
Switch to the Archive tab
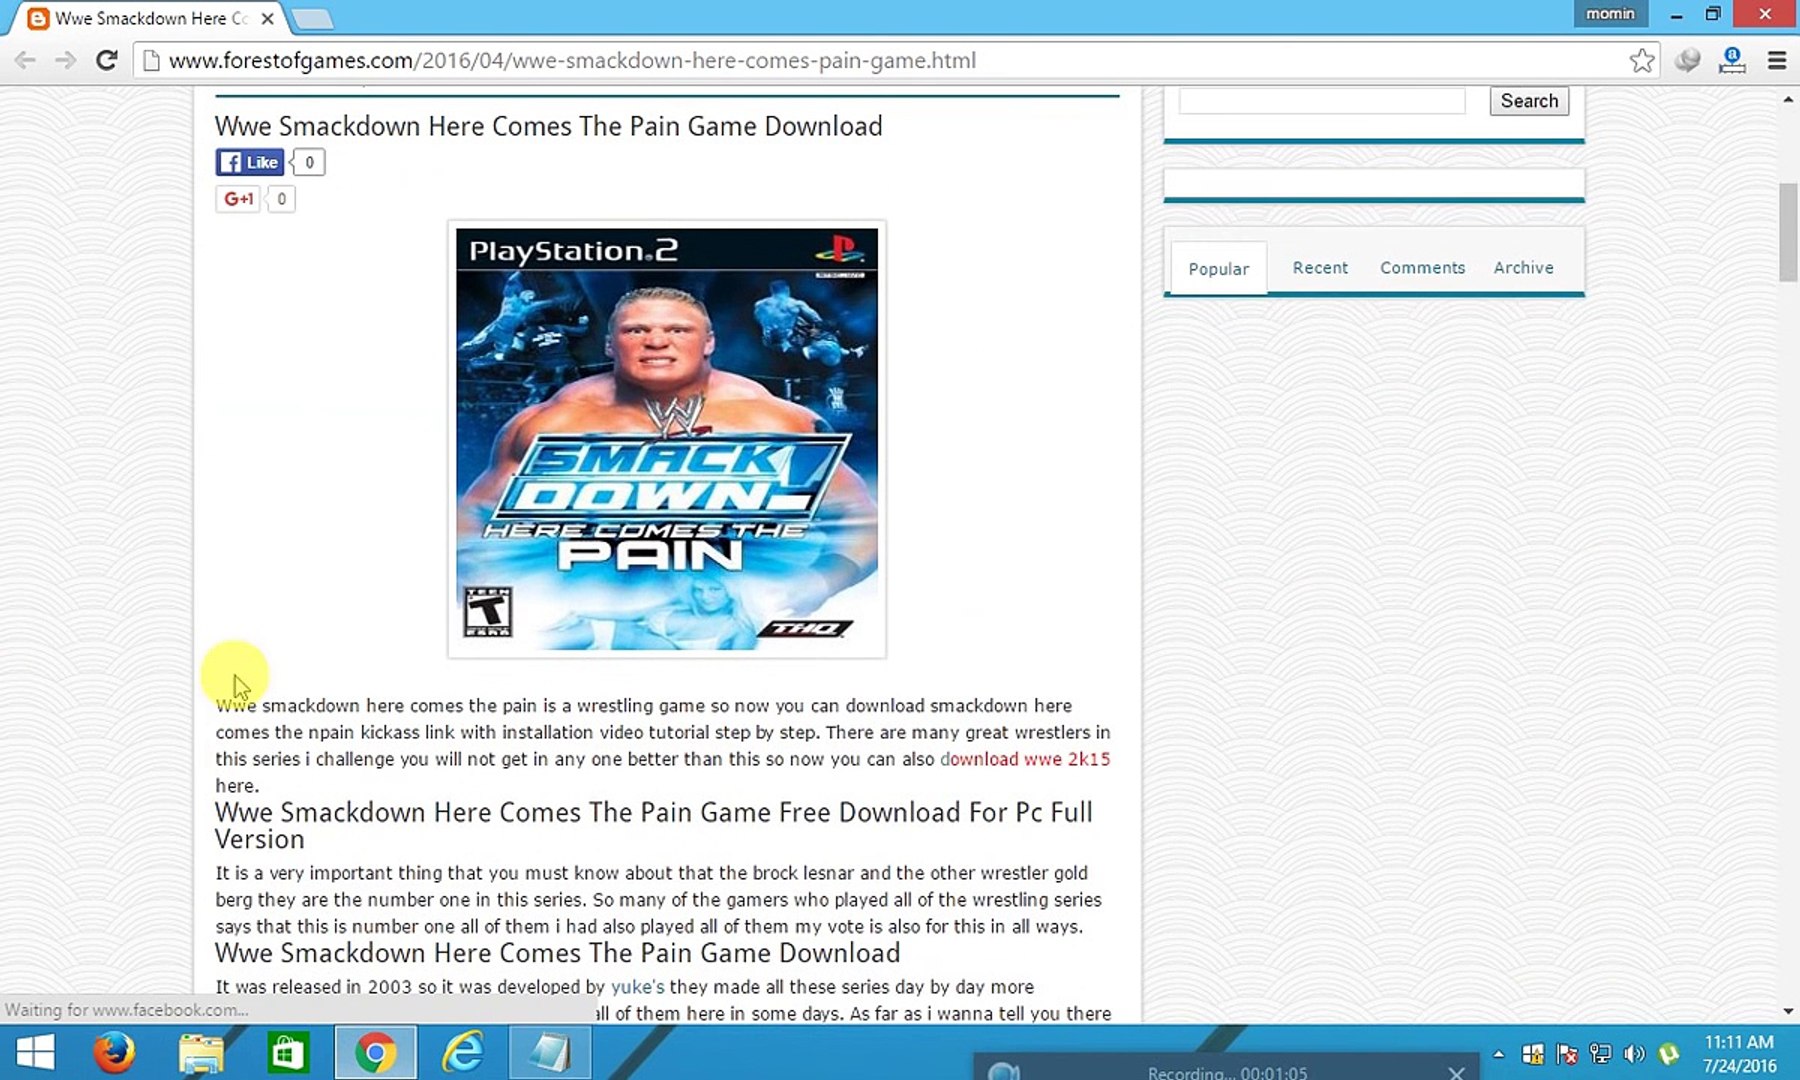coord(1523,267)
